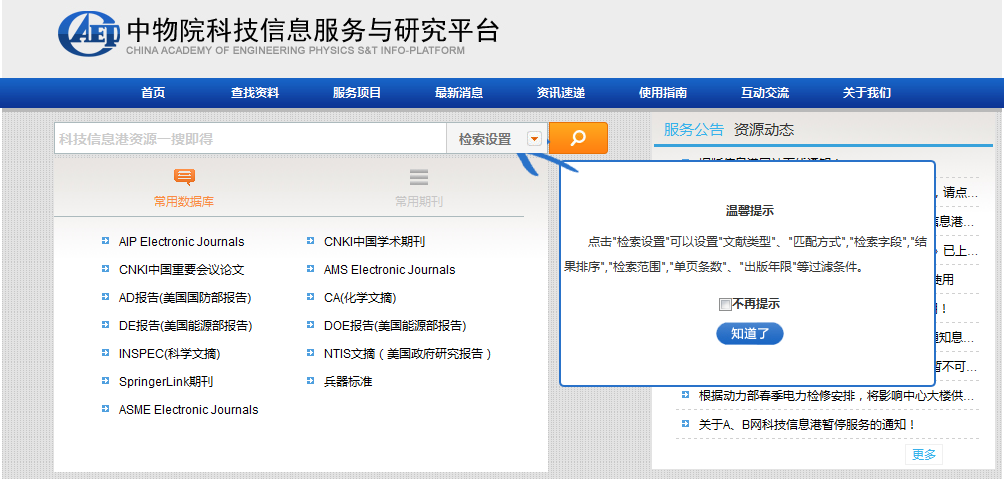Dismiss the tip with the 知道了 button

(750, 334)
